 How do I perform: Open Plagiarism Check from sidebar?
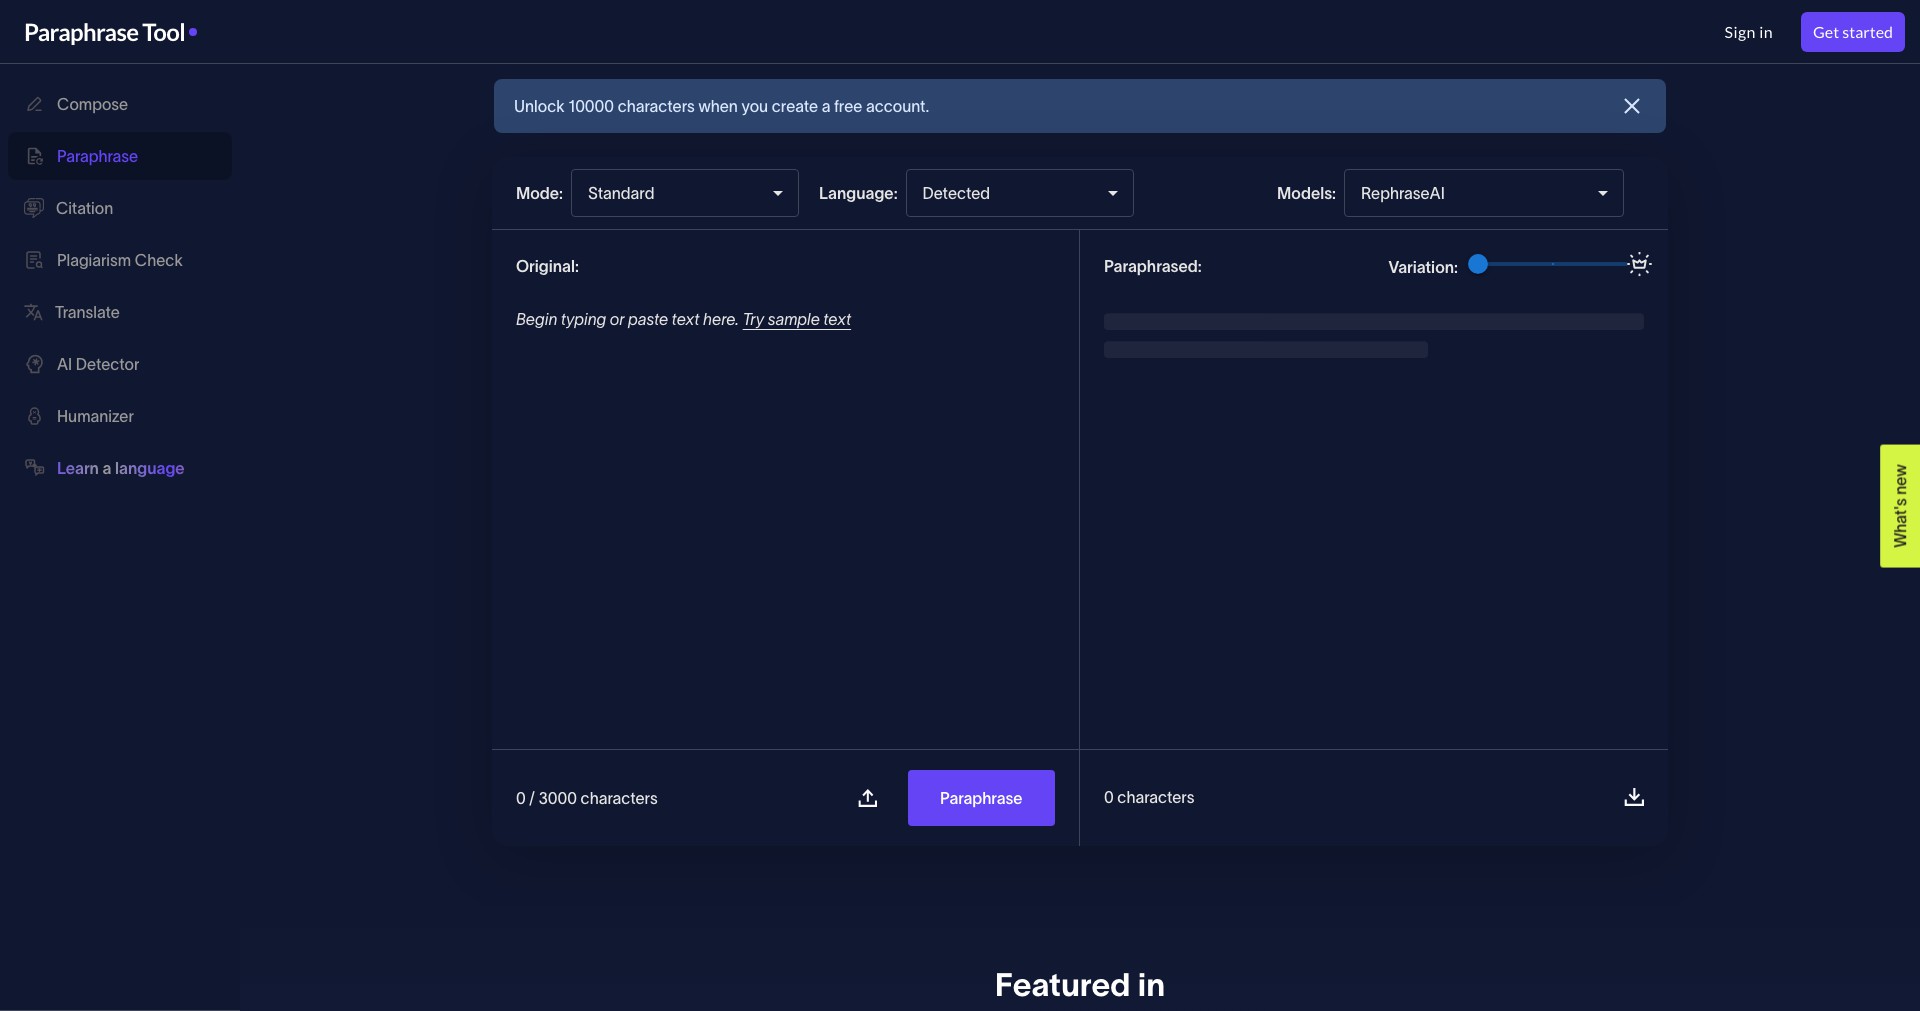[x=120, y=260]
